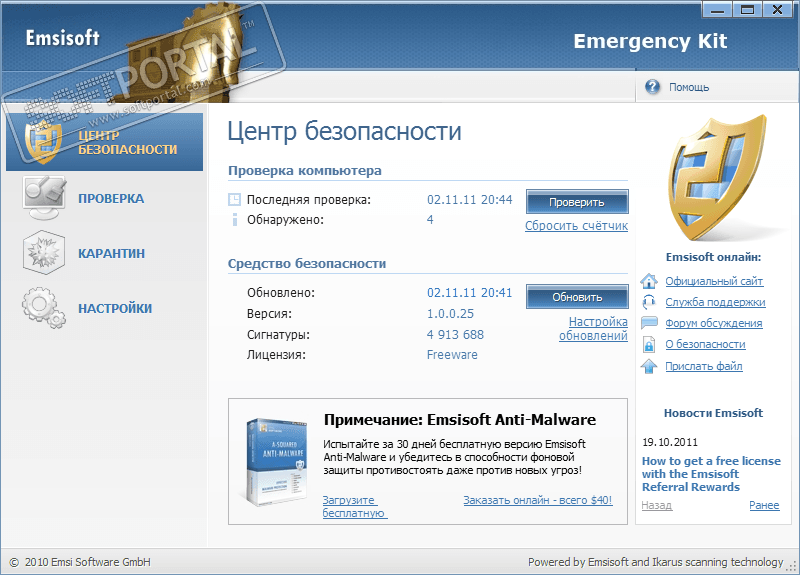The image size is (800, 575).
Task: Click the news date 19.10.2011
Action: tap(670, 442)
